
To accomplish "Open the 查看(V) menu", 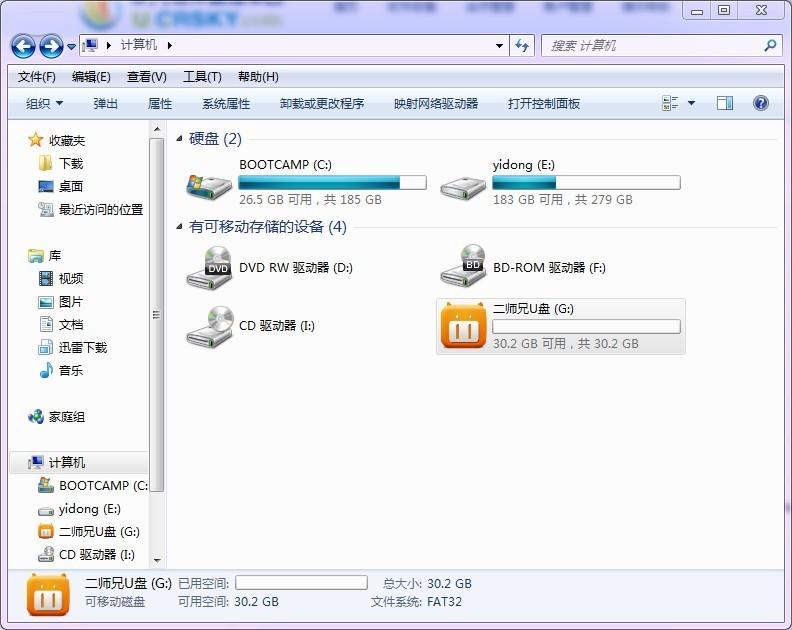I will [x=146, y=77].
